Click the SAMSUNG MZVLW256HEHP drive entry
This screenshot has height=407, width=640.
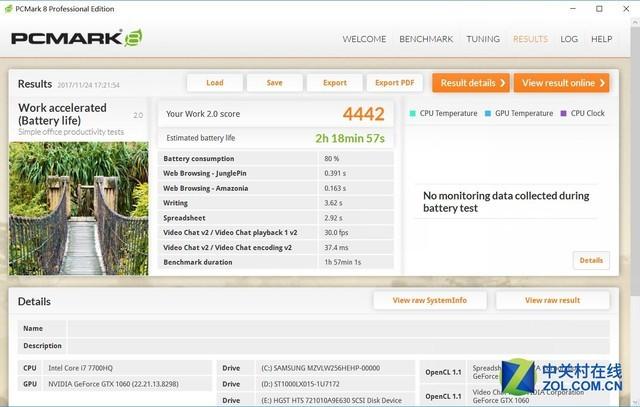[x=320, y=368]
